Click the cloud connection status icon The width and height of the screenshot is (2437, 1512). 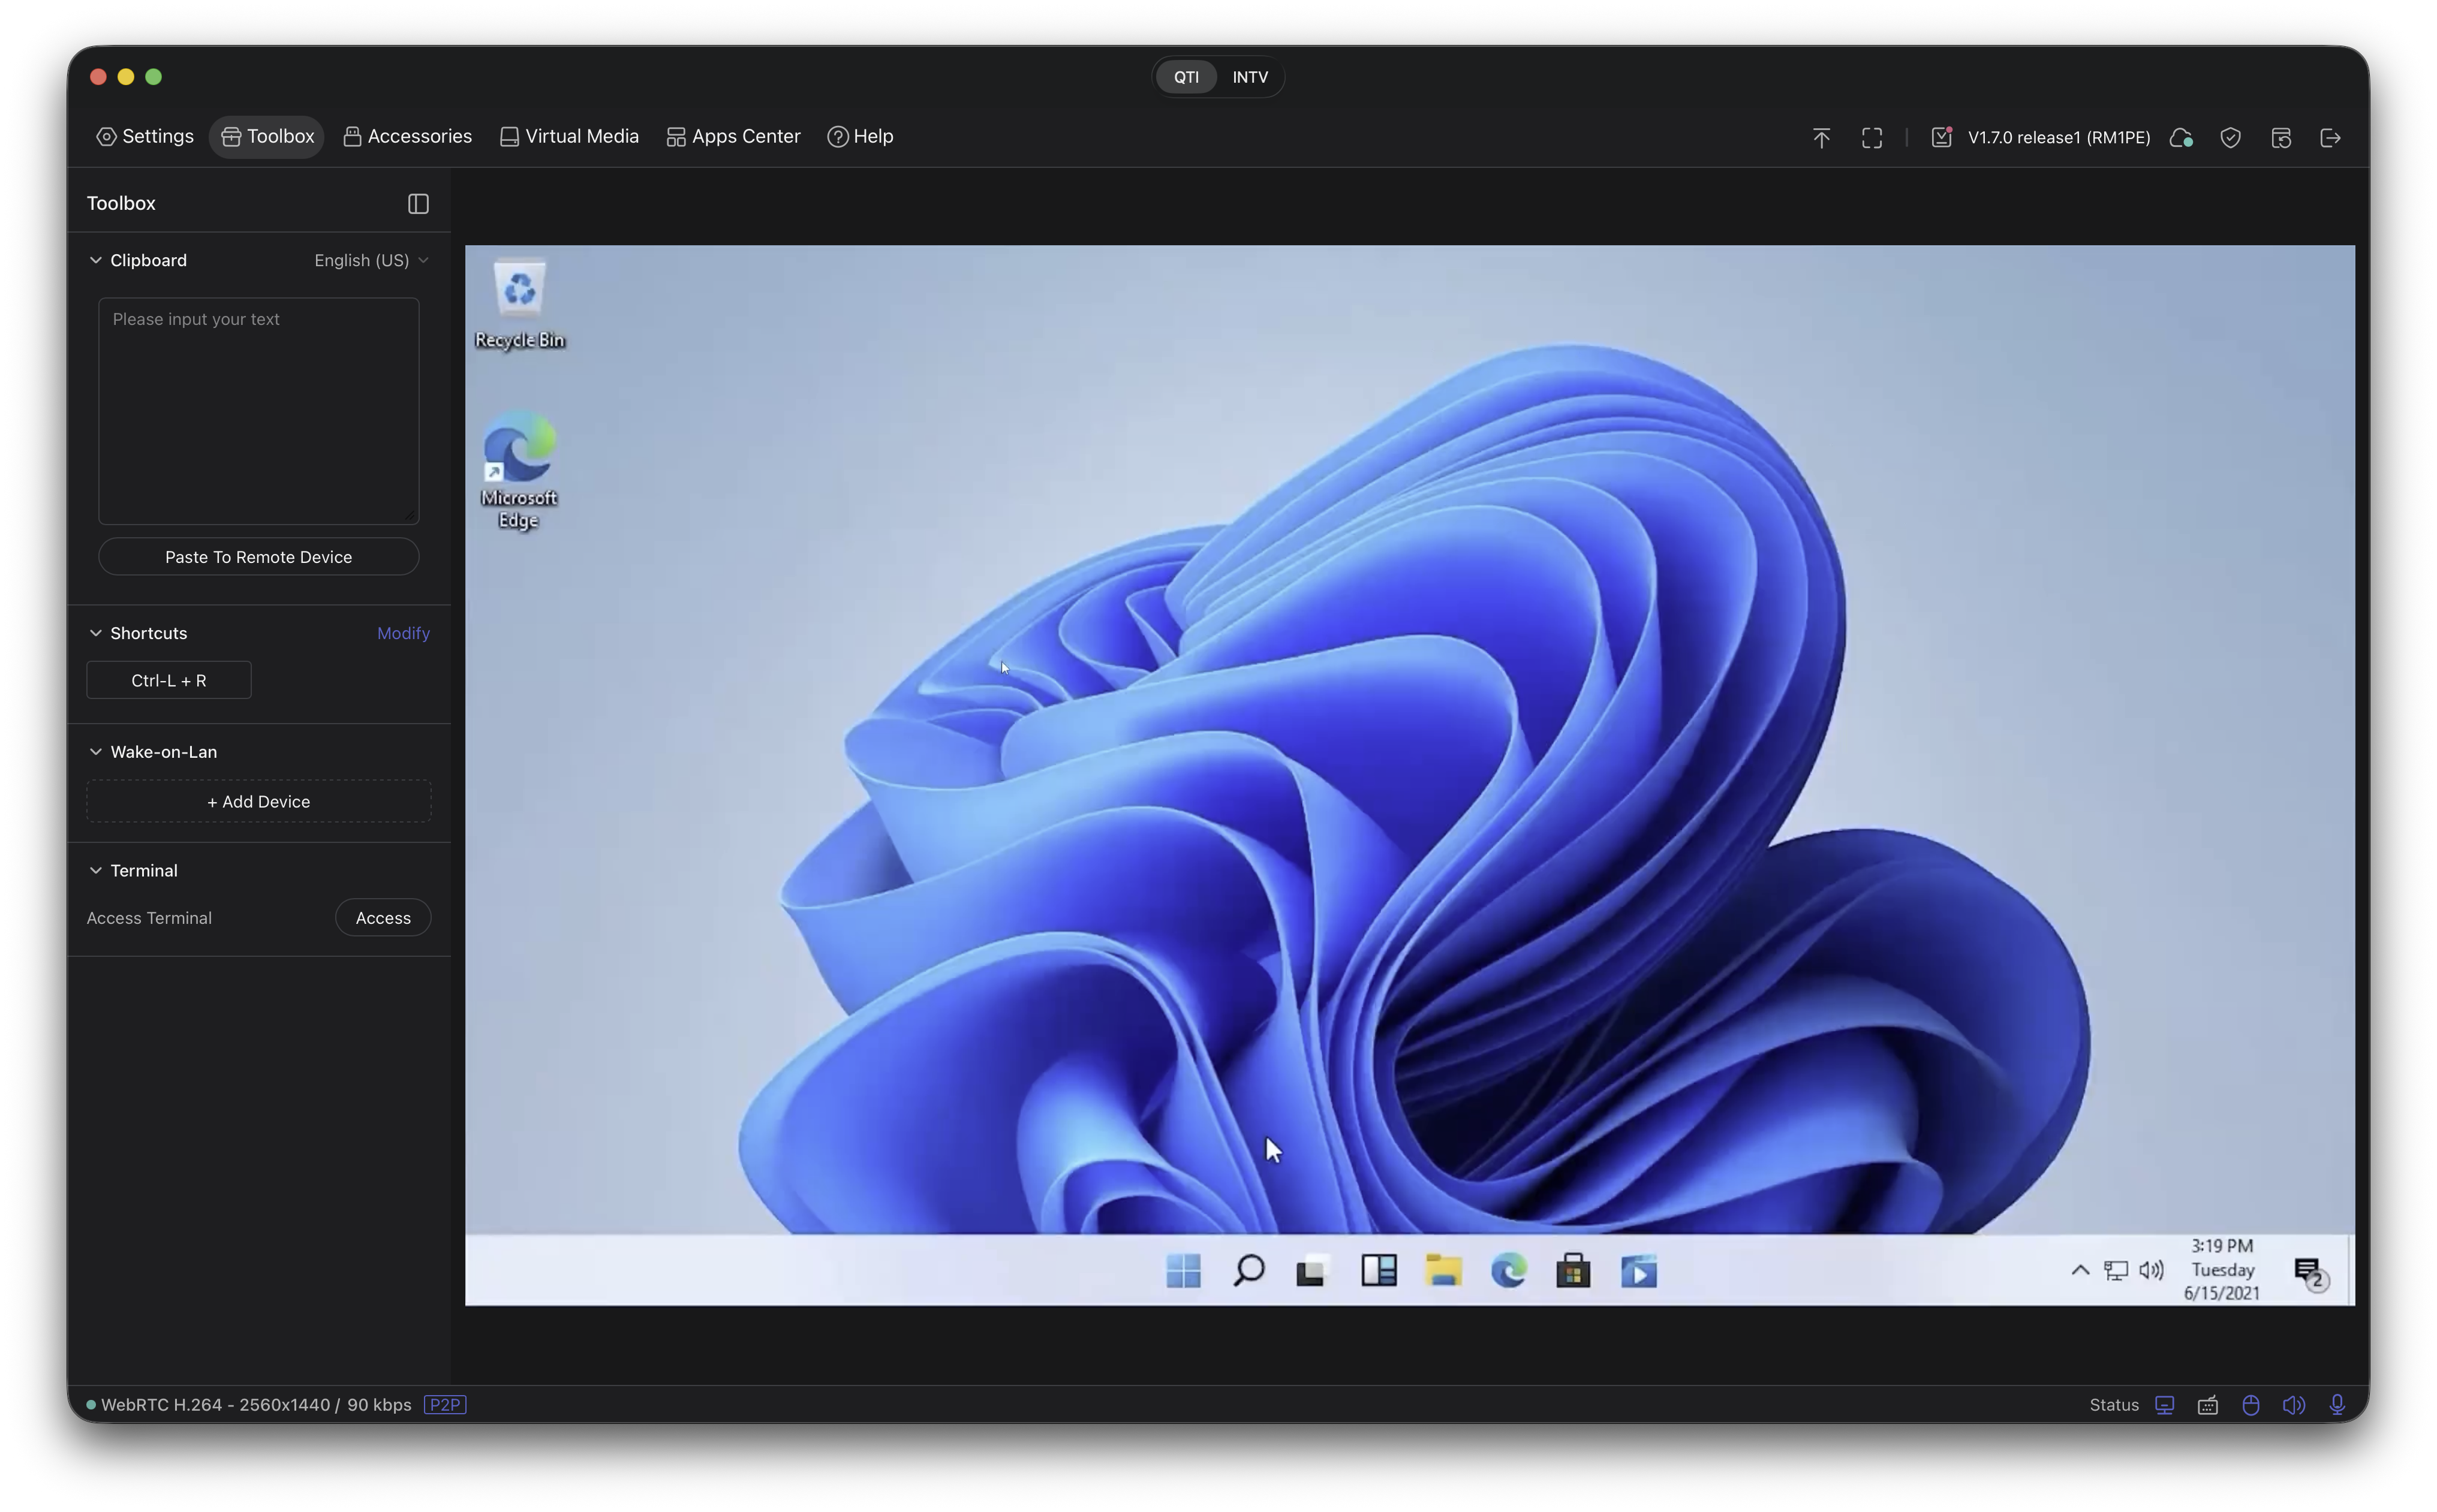pyautogui.click(x=2181, y=138)
